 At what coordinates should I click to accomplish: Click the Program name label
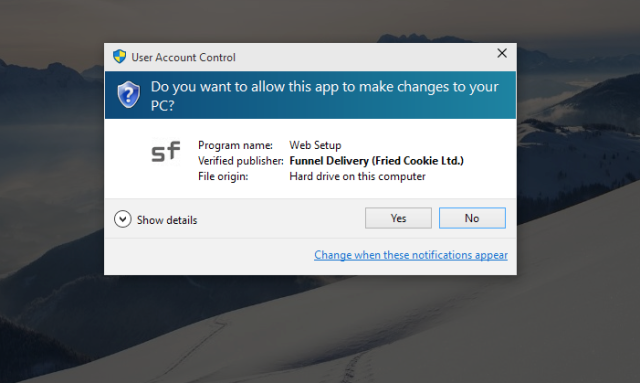tap(235, 145)
